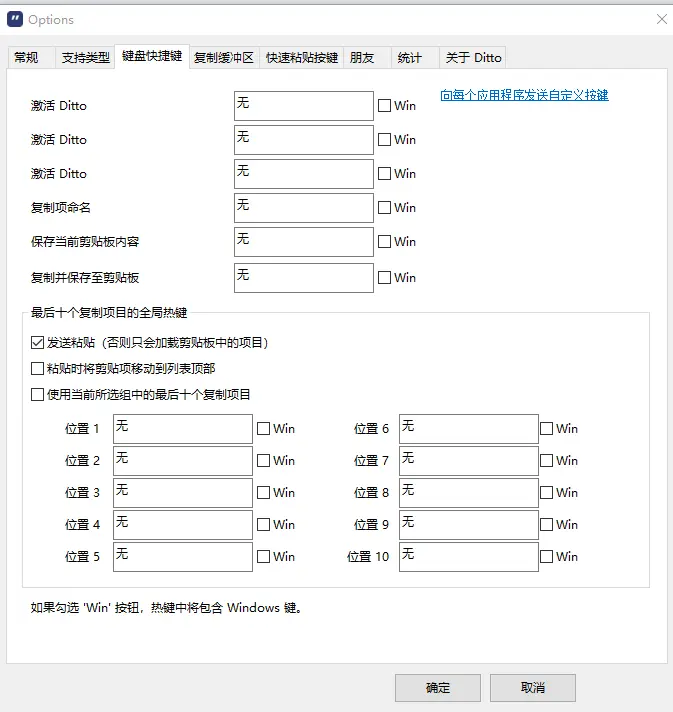Click the second 激活 Ditto hotkey field
This screenshot has width=673, height=712.
pyautogui.click(x=304, y=140)
